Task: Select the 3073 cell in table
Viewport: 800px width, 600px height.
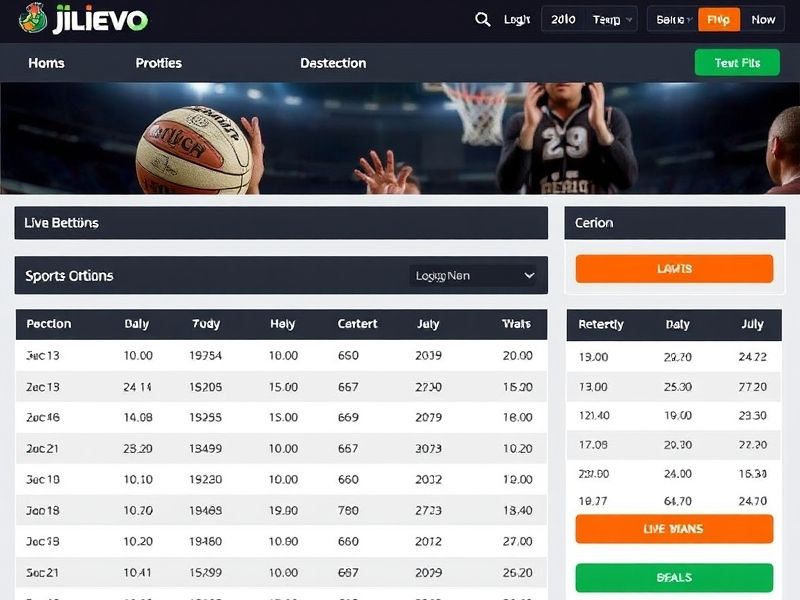Action: click(429, 448)
